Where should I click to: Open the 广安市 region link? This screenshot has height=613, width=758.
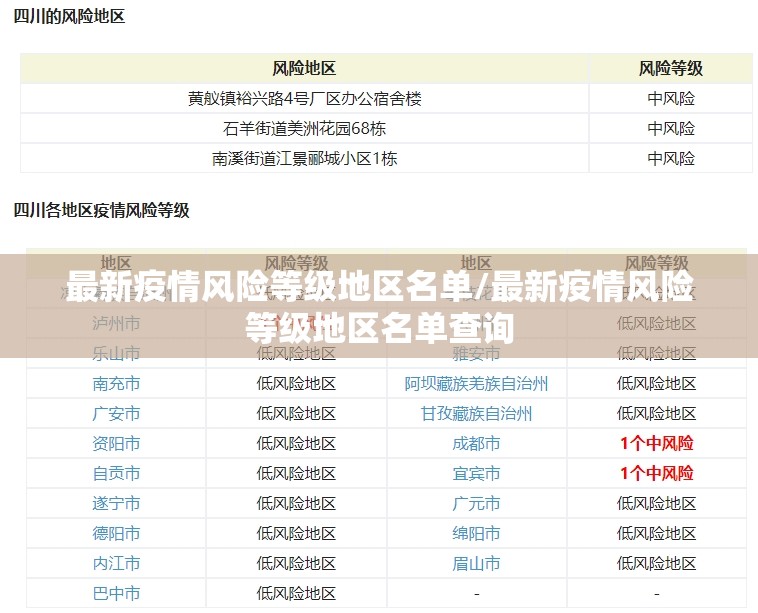click(x=116, y=413)
